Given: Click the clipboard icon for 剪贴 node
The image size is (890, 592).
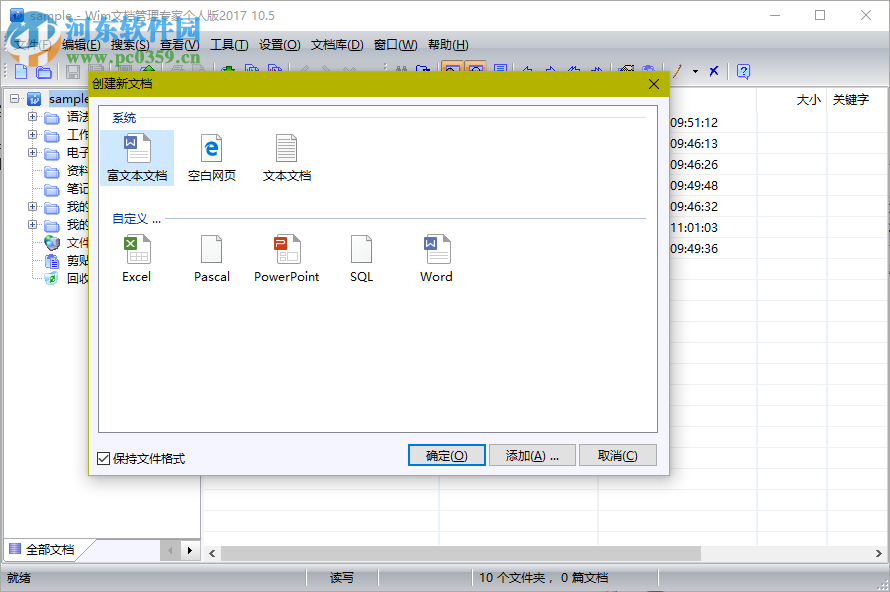Looking at the screenshot, I should (52, 261).
